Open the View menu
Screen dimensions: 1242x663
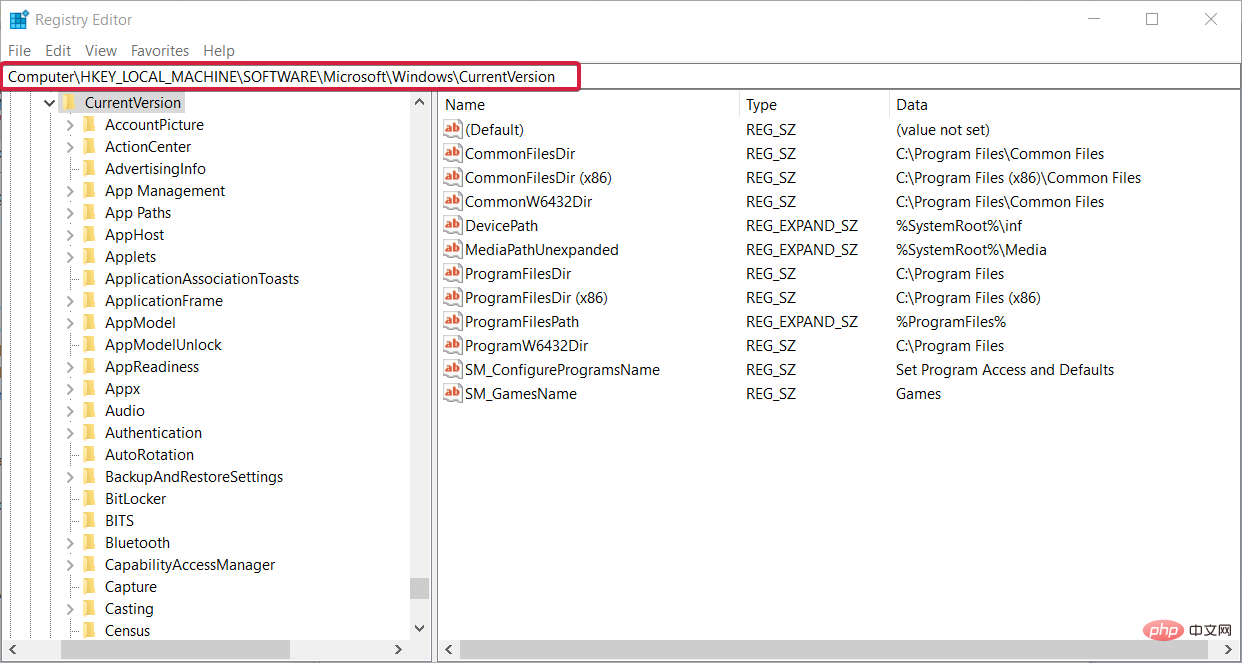[x=100, y=50]
